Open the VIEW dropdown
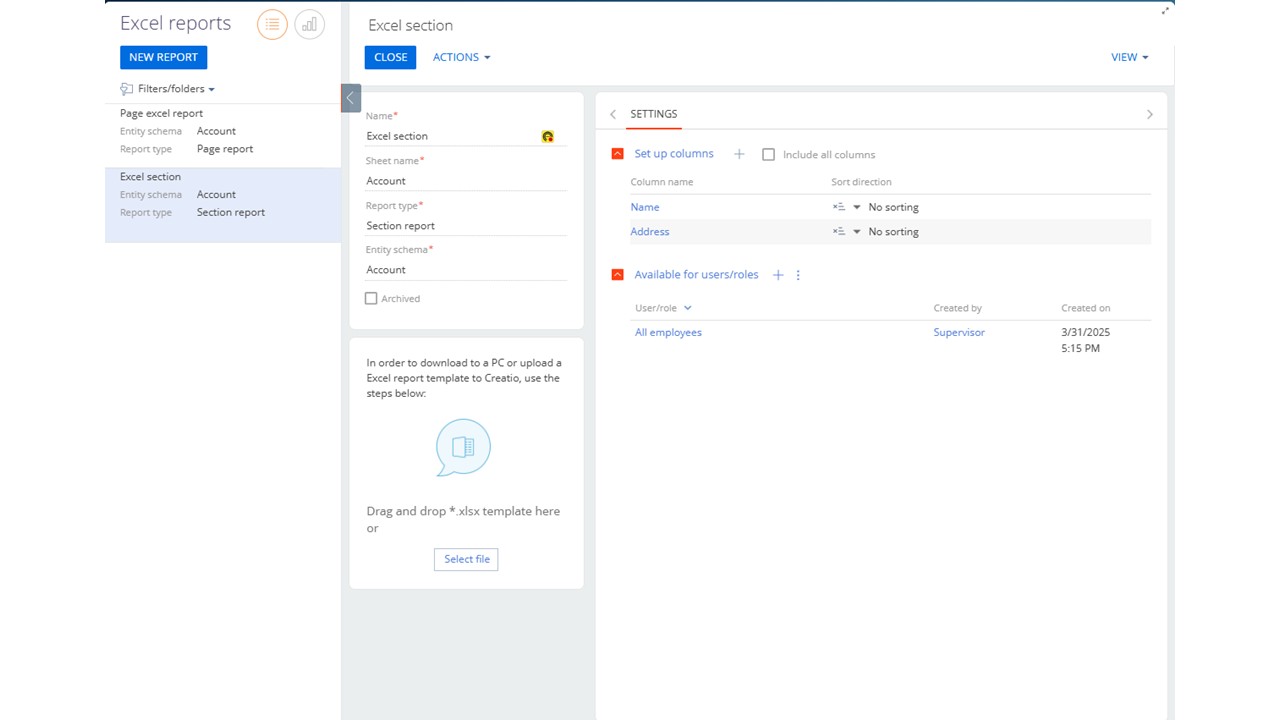1280x720 pixels. pos(1128,57)
